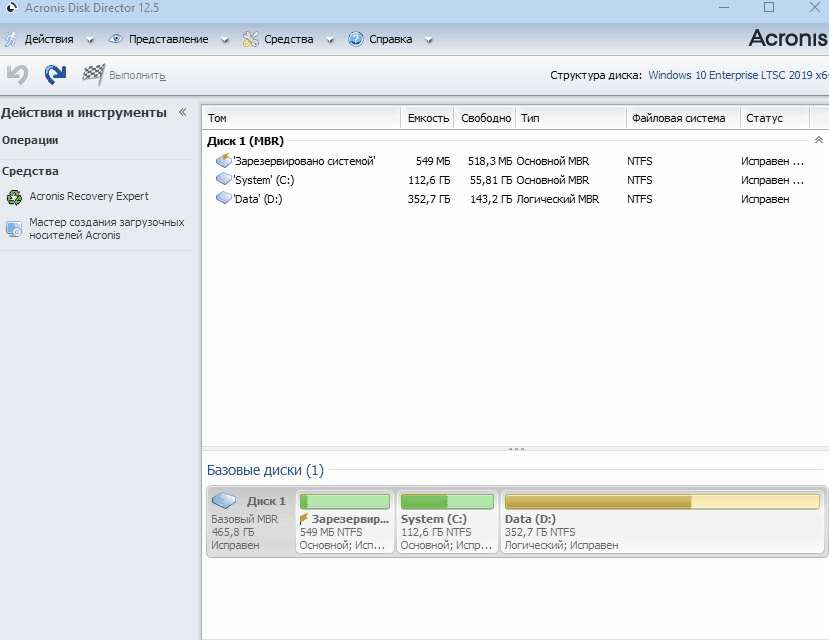
Task: Click the Acronis Recovery Expert icon
Action: 14,197
